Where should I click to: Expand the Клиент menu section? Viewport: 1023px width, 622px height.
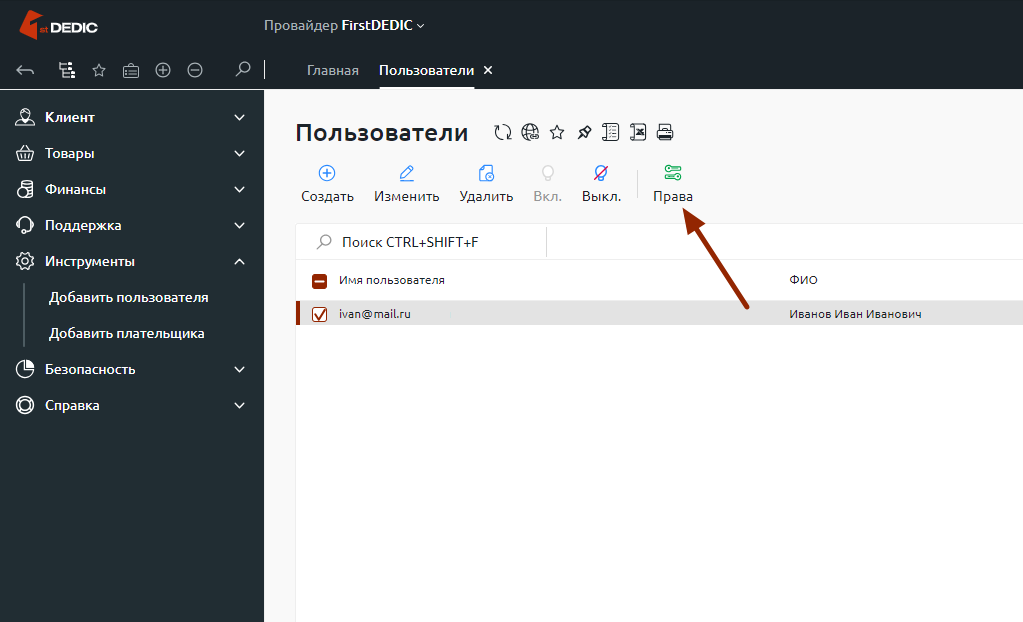click(x=130, y=117)
